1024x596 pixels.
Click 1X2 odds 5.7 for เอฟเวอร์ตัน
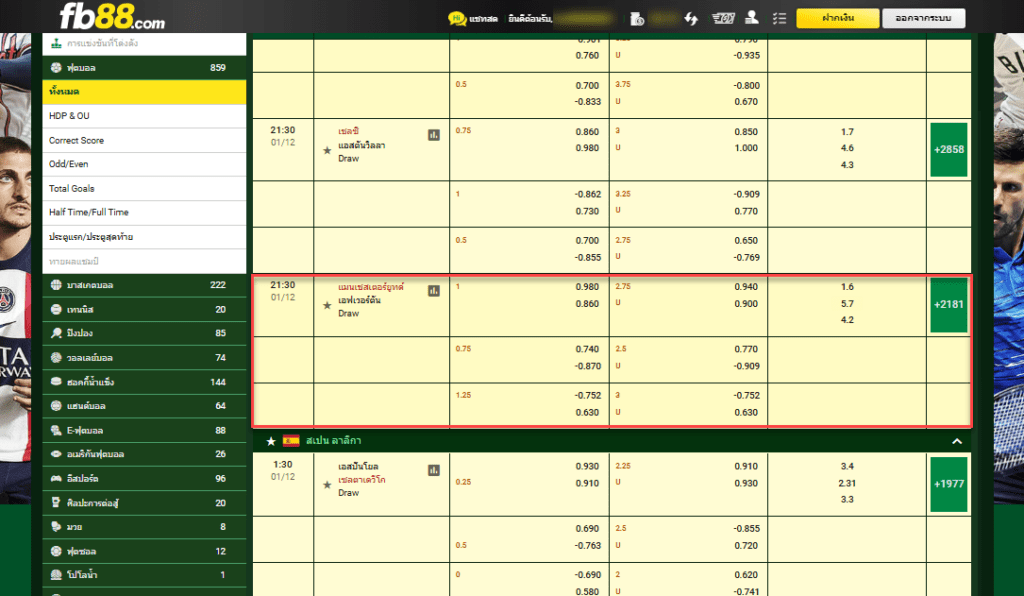click(847, 304)
